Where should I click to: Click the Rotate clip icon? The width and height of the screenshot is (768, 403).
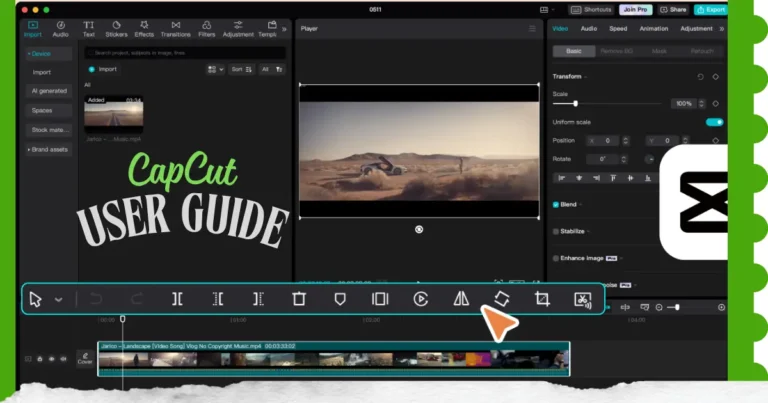[x=502, y=299]
